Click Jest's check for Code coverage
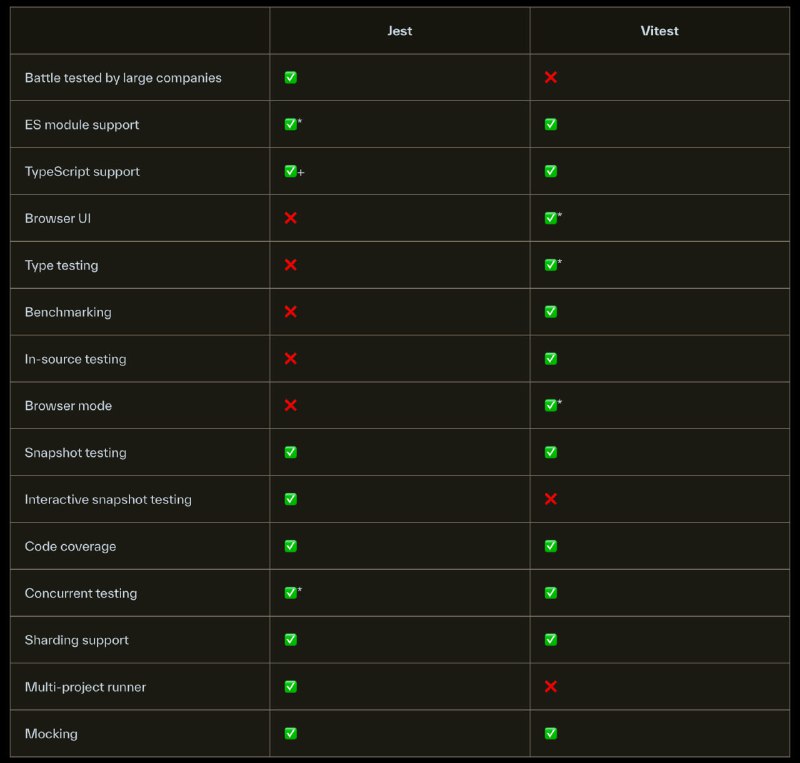Viewport: 800px width, 763px height. pos(290,546)
